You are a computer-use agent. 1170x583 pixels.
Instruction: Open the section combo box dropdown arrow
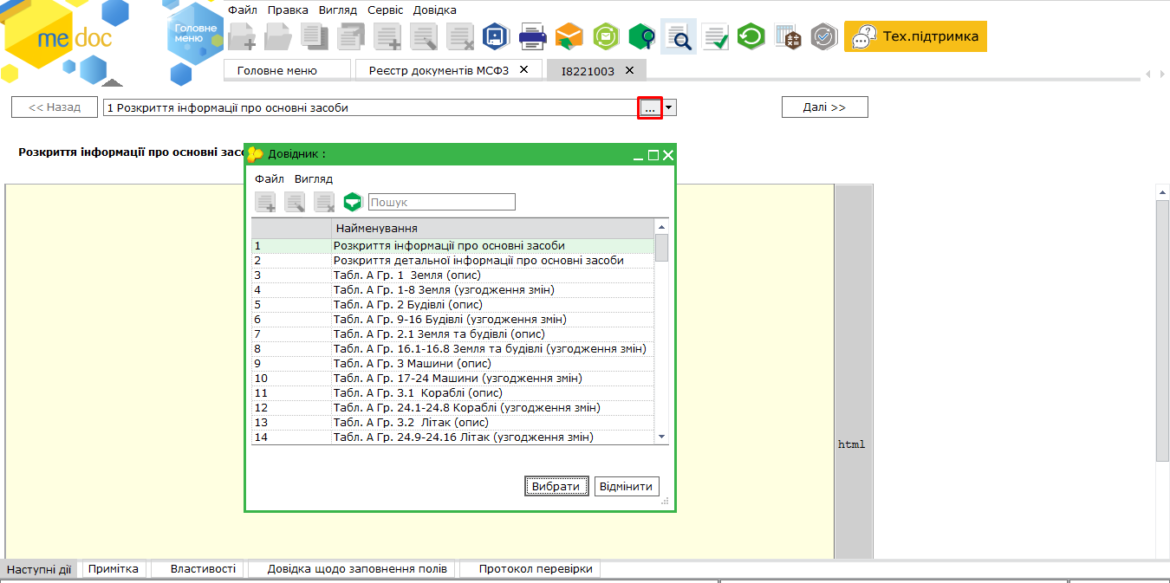pos(669,107)
